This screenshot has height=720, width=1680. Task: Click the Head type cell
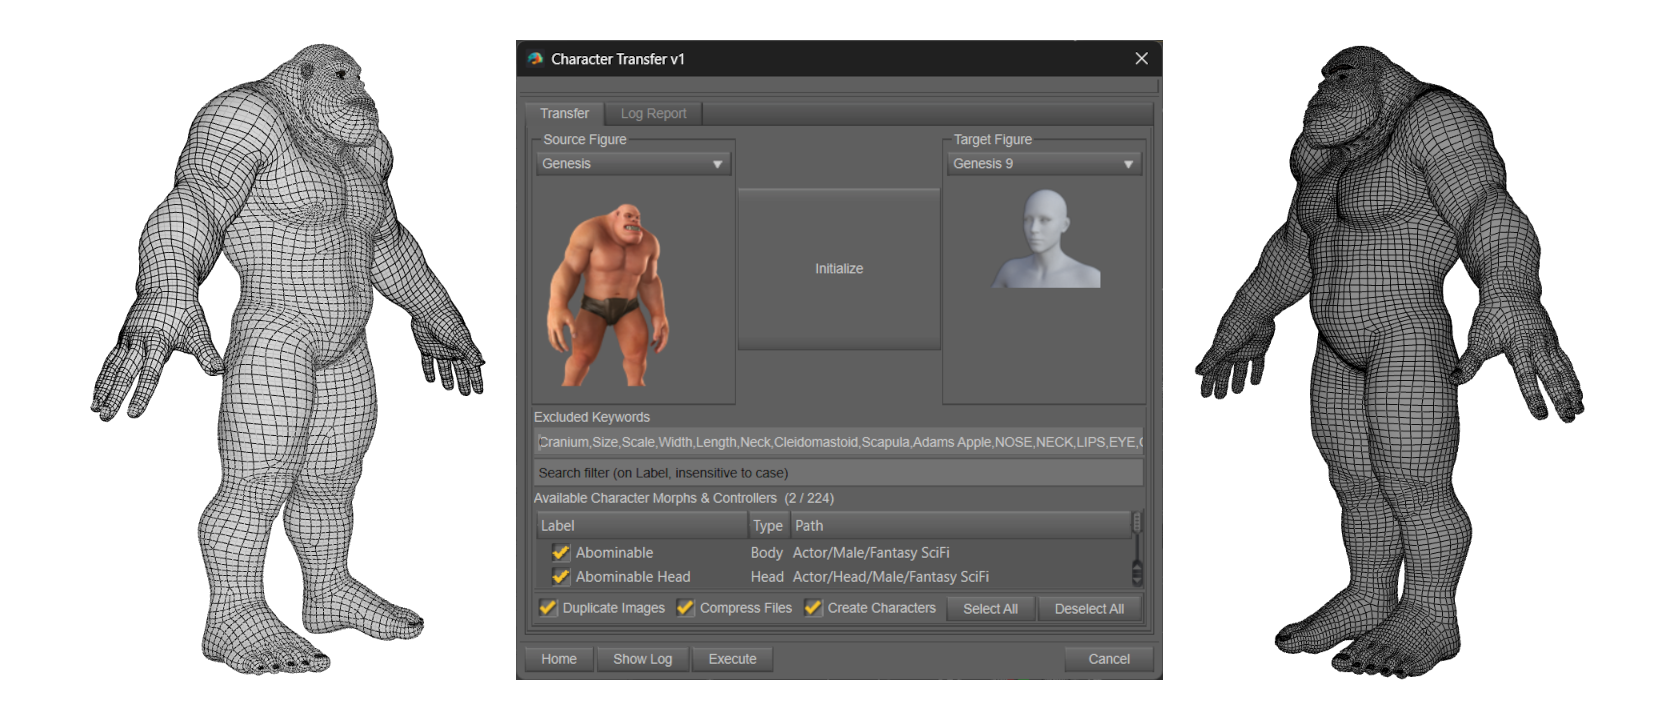pos(767,577)
